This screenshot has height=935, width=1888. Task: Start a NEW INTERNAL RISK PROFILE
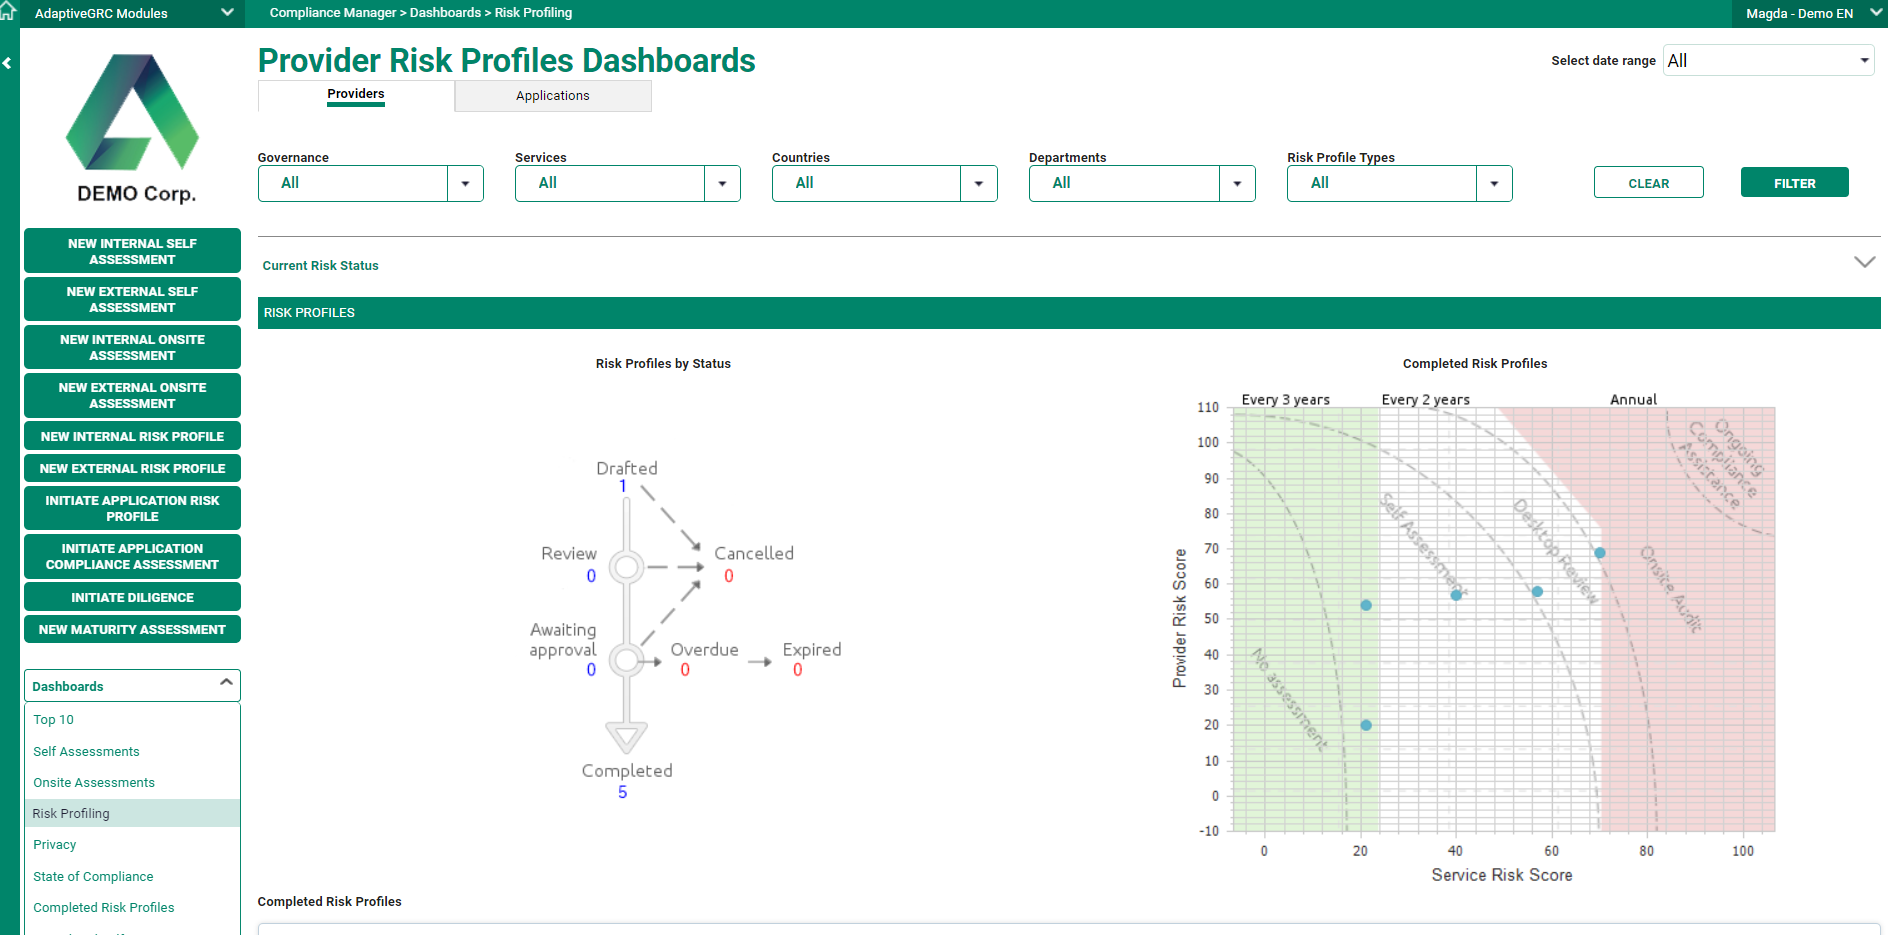(132, 436)
